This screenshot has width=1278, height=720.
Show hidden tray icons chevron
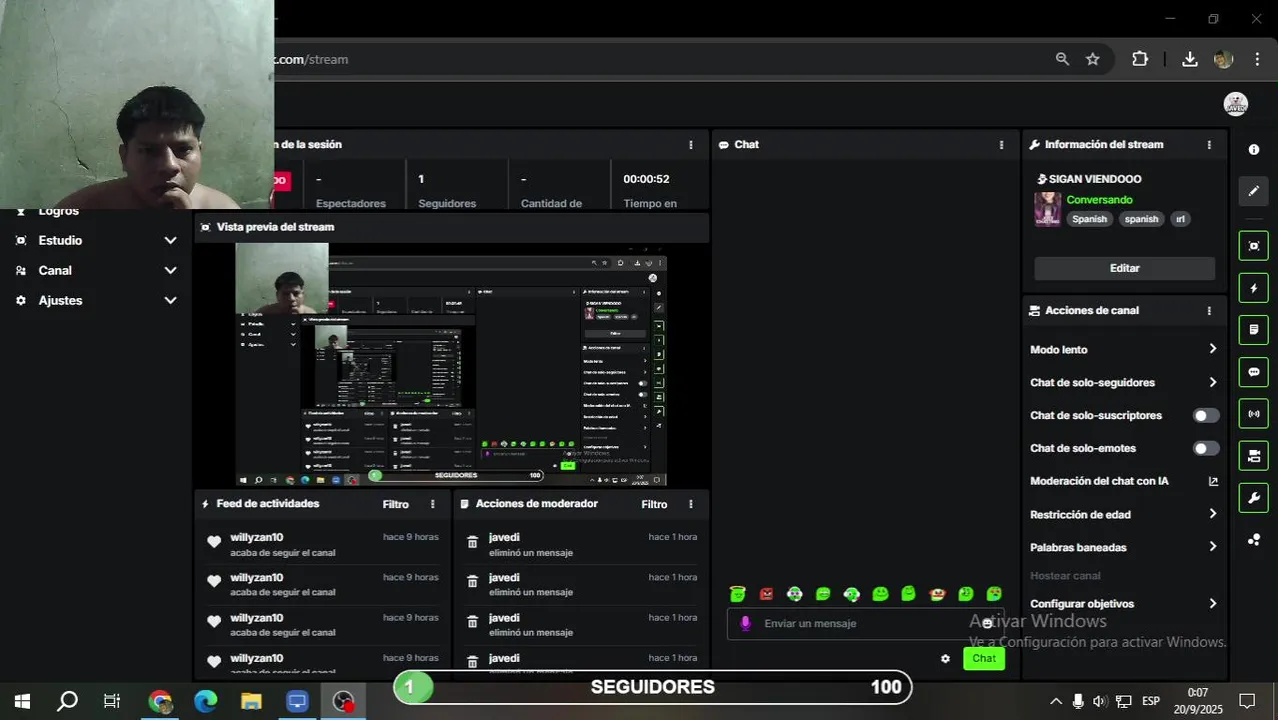pos(1055,701)
